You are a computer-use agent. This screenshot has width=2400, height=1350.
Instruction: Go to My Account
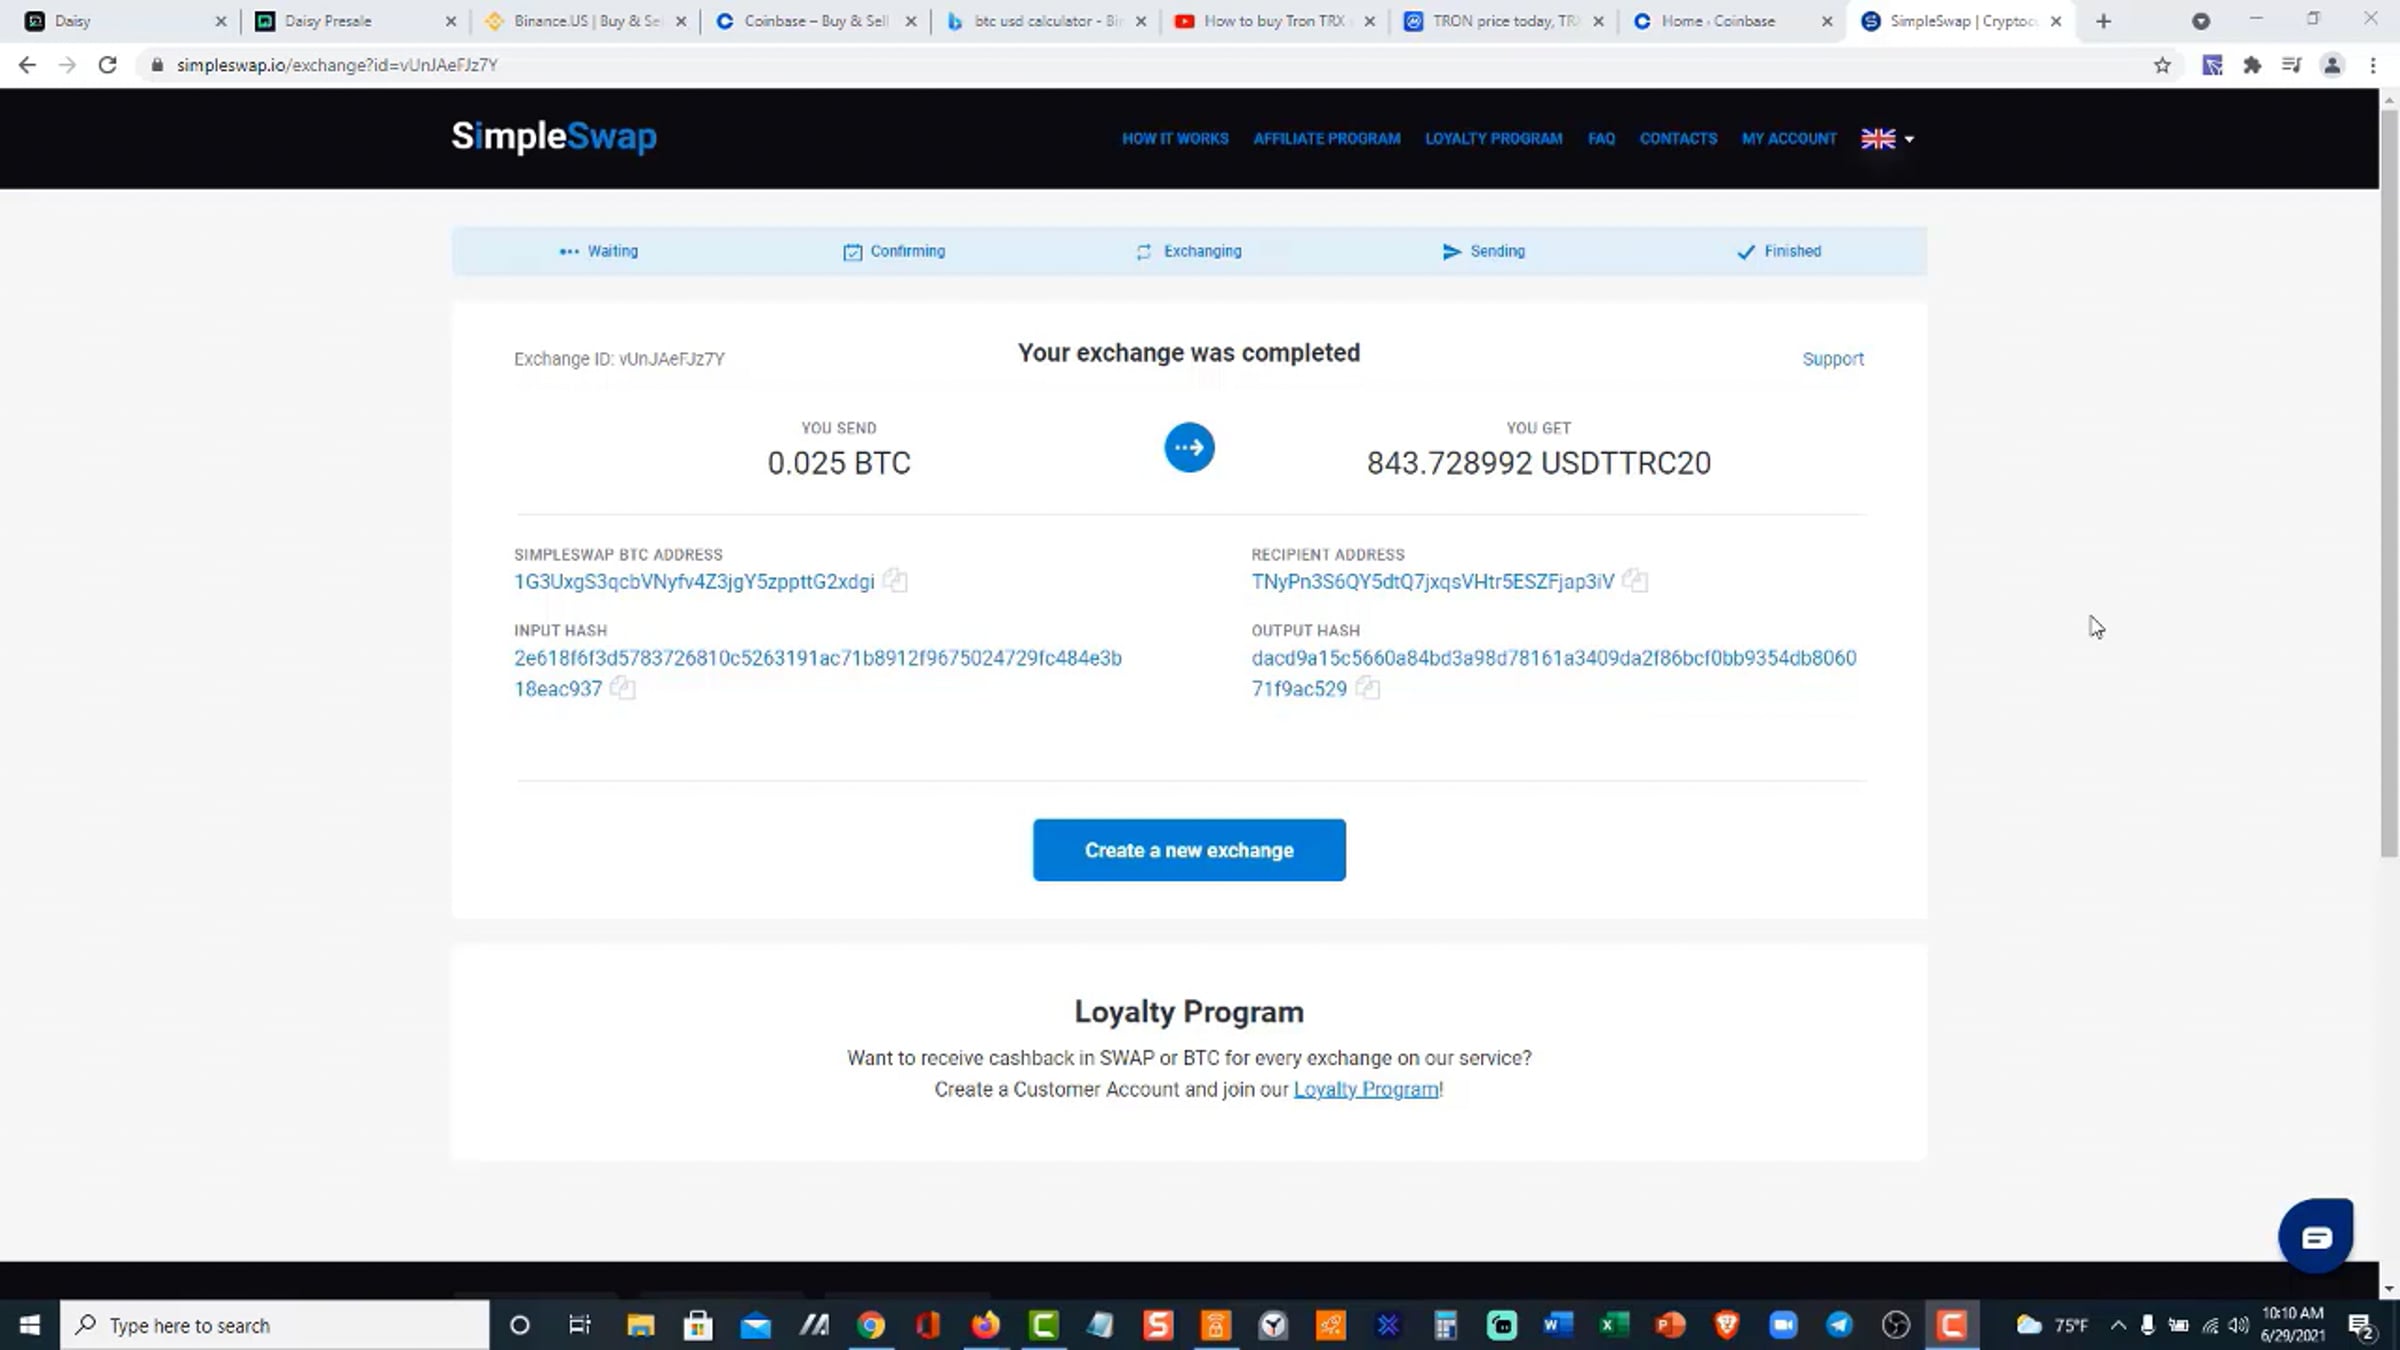pyautogui.click(x=1789, y=139)
